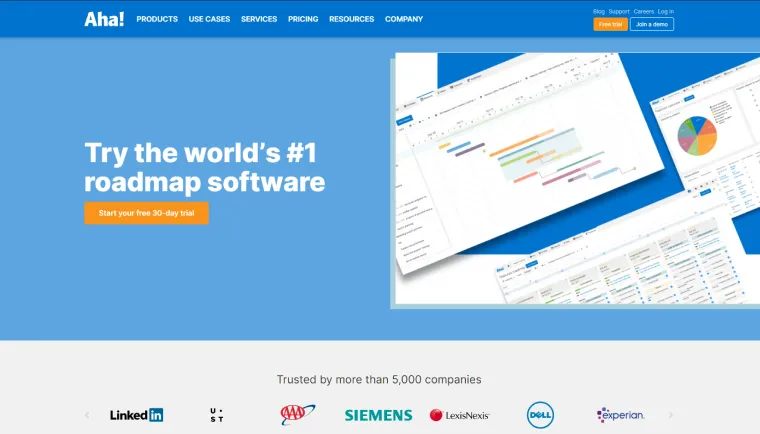Click the LexisNexis logo
The height and width of the screenshot is (434, 760).
(x=459, y=415)
